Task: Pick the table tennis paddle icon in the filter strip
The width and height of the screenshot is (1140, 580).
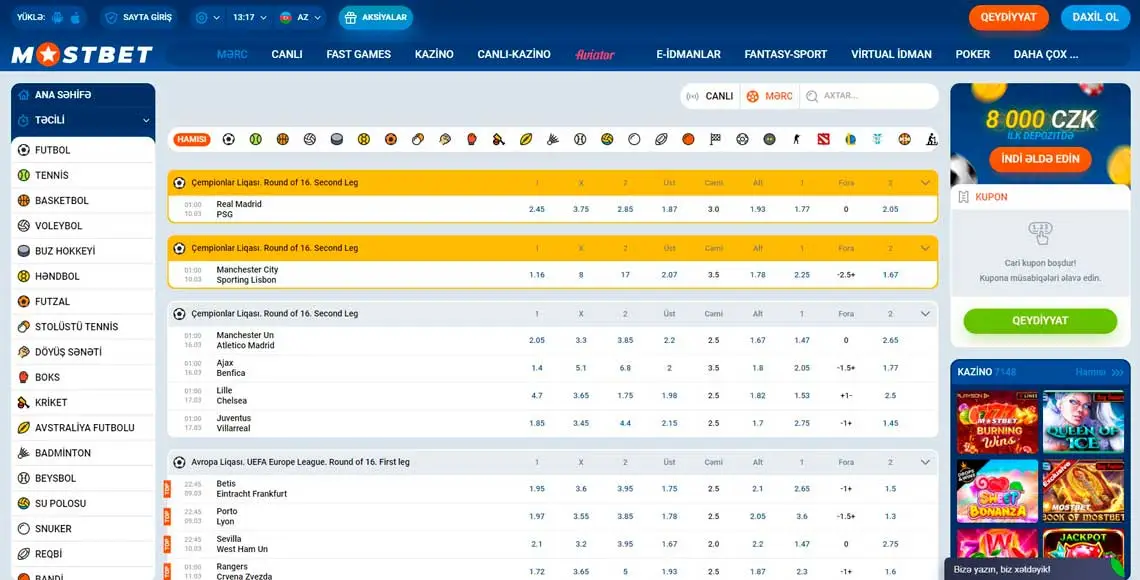Action: (418, 139)
